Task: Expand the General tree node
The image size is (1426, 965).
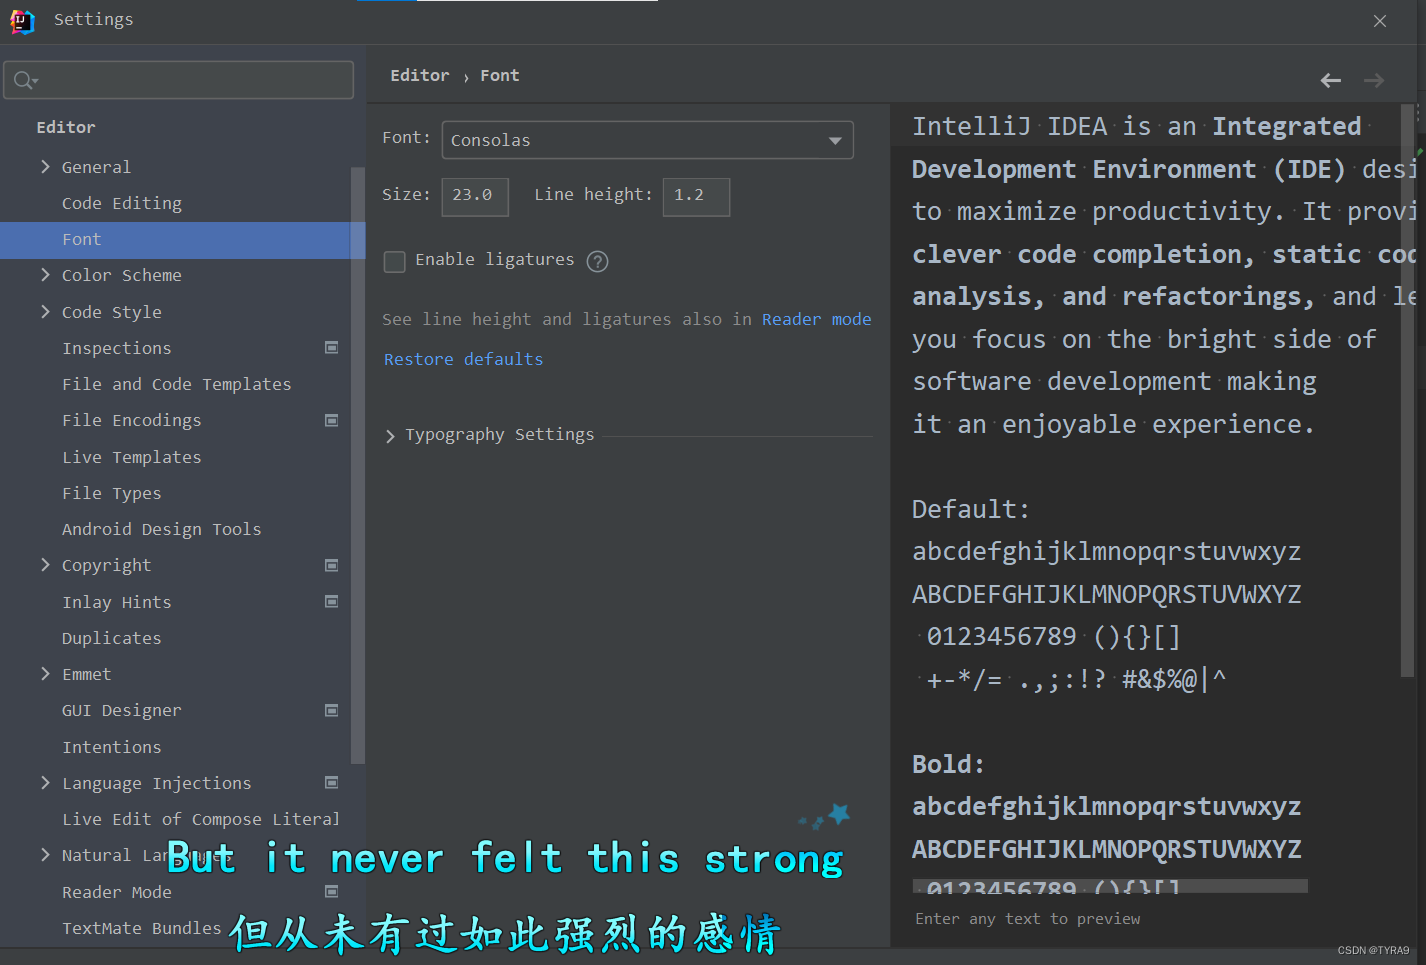Action: click(45, 167)
